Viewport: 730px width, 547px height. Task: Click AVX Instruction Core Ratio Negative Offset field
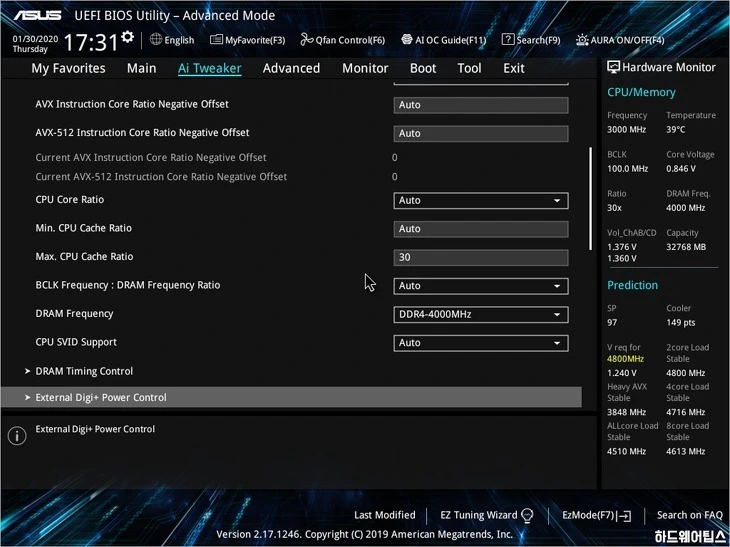click(x=480, y=105)
